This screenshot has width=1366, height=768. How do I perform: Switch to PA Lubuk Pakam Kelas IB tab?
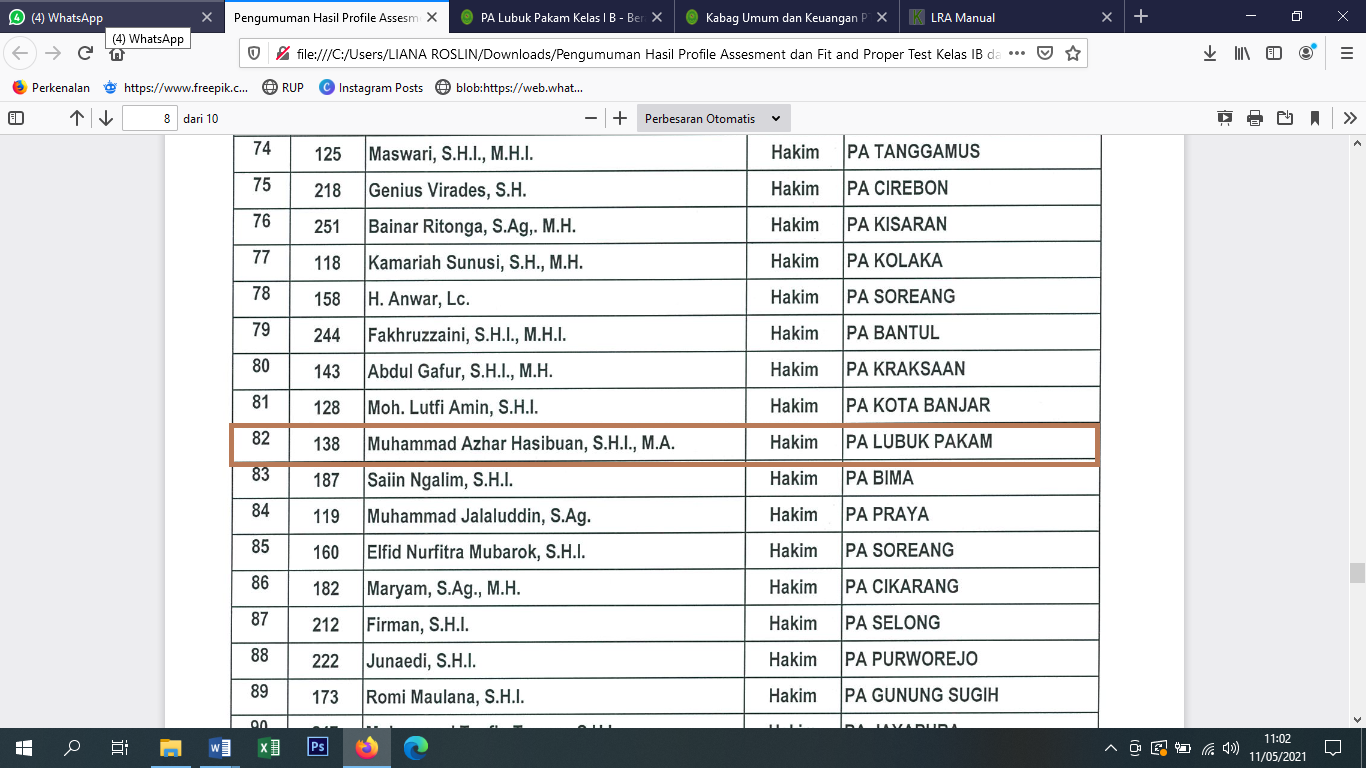tap(560, 17)
